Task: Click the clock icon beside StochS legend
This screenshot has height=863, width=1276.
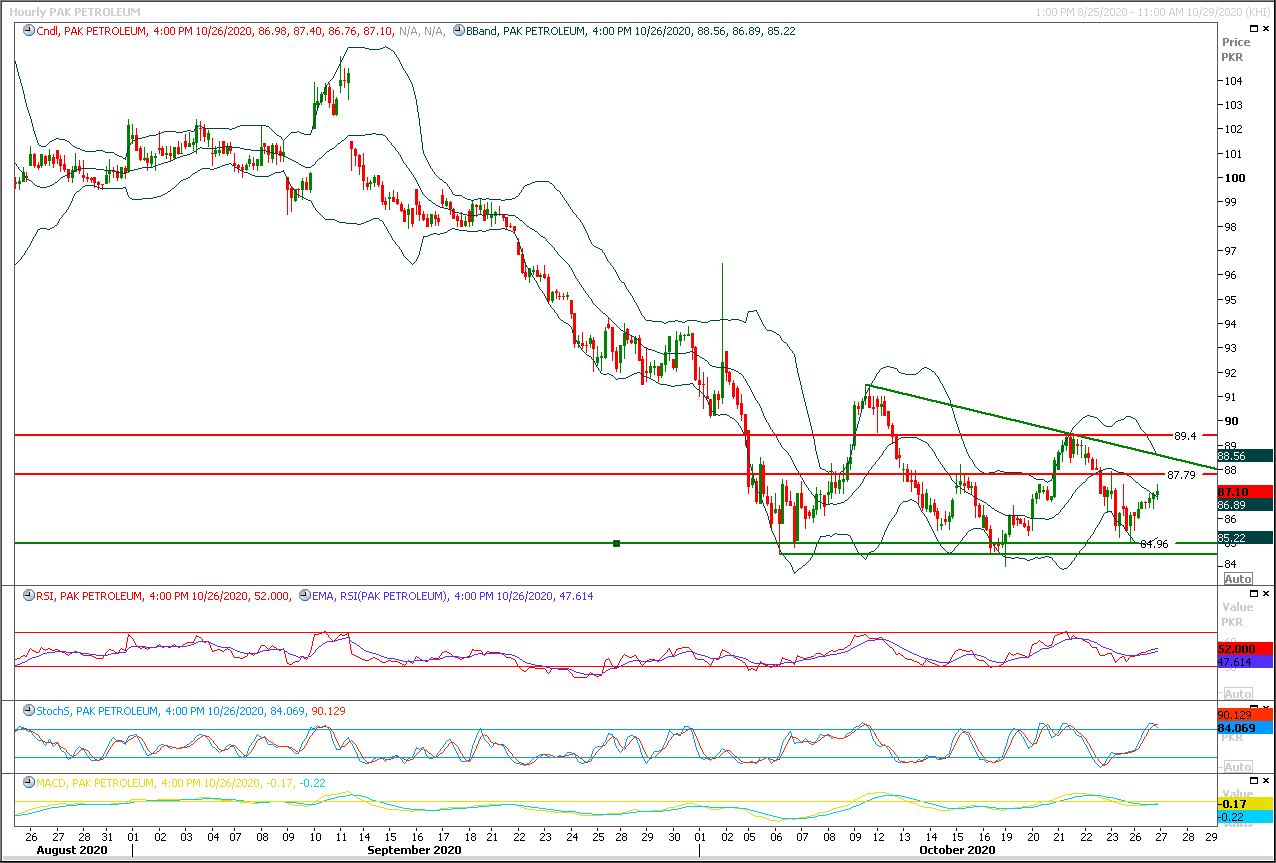Action: [x=28, y=711]
